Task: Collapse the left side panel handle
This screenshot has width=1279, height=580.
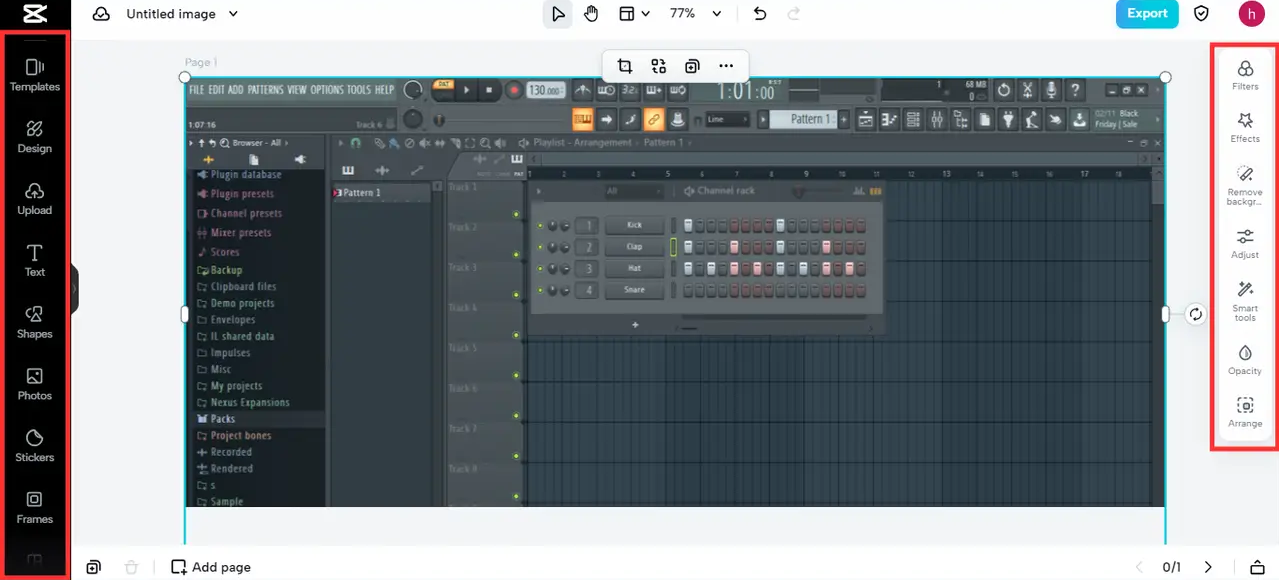Action: coord(74,290)
